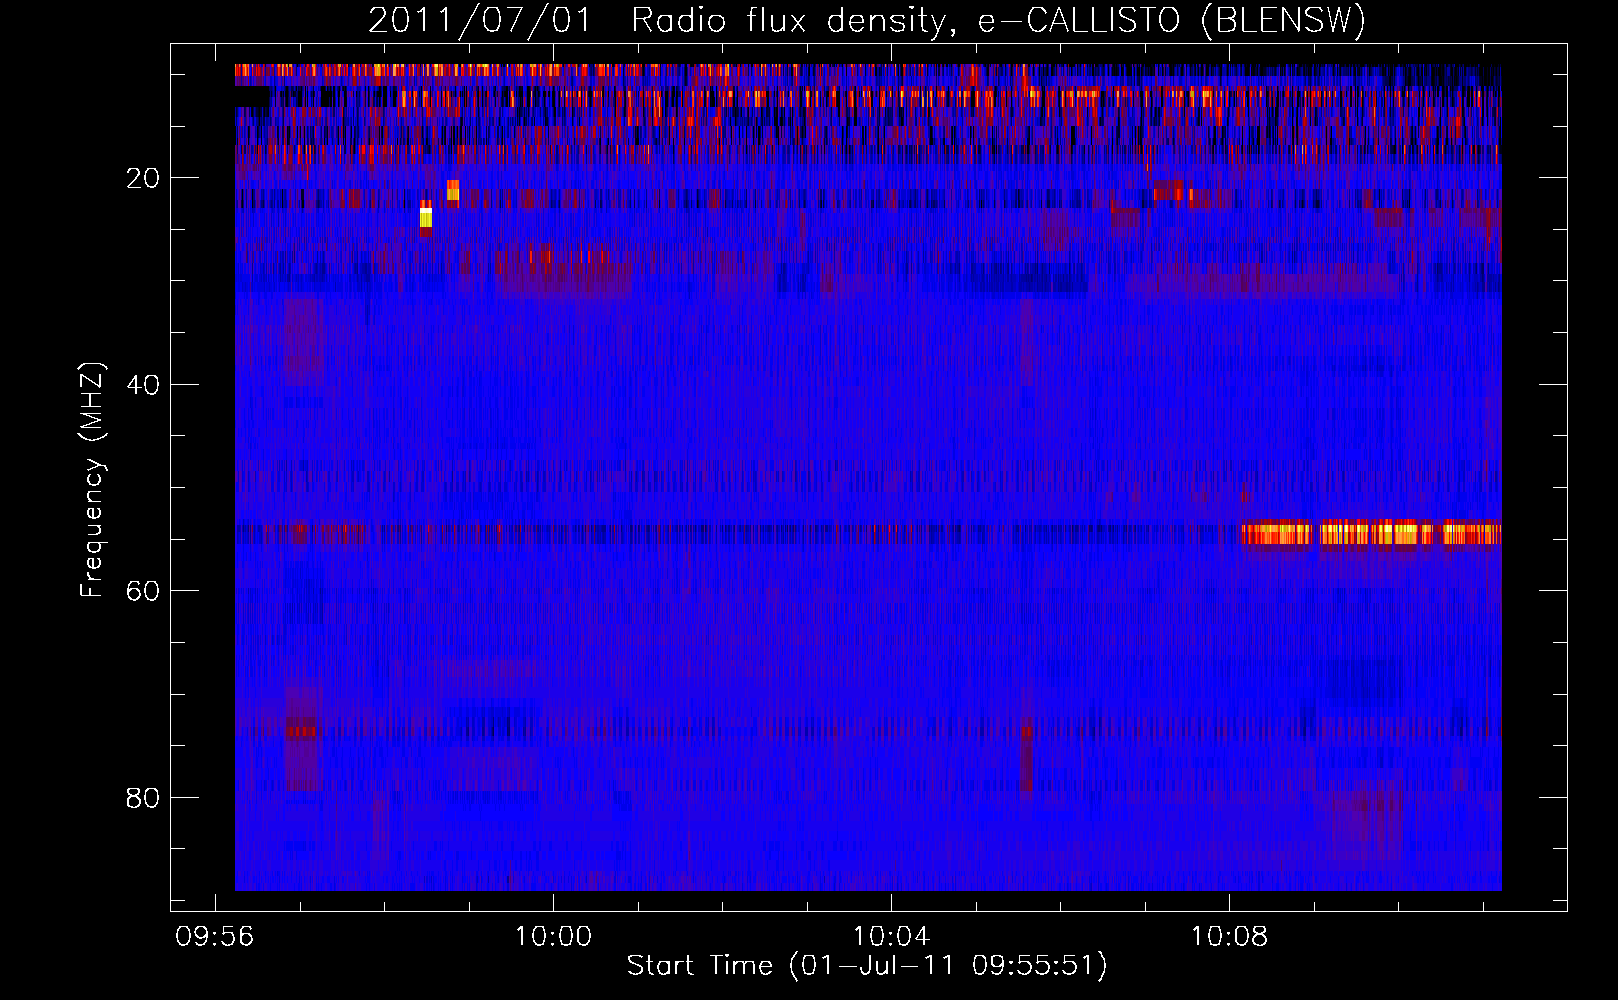Click the 10:04 time tick label

(x=891, y=936)
